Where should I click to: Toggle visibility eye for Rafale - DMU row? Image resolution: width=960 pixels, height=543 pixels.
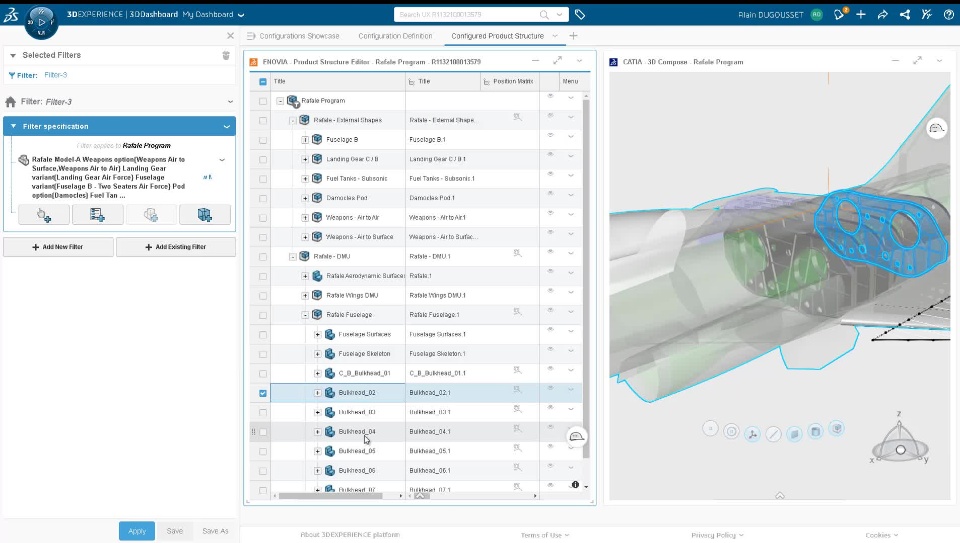[x=550, y=252]
